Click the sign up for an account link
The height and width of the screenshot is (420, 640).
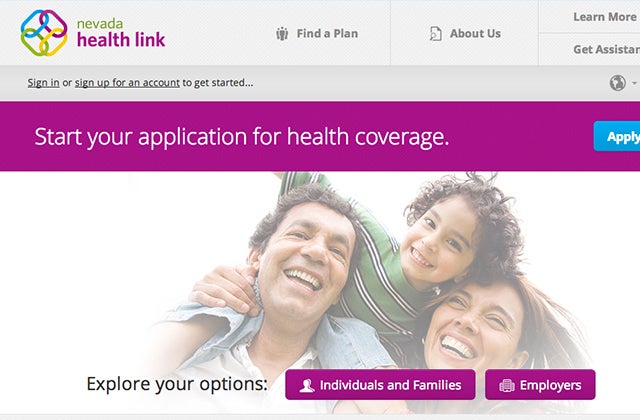tap(127, 82)
